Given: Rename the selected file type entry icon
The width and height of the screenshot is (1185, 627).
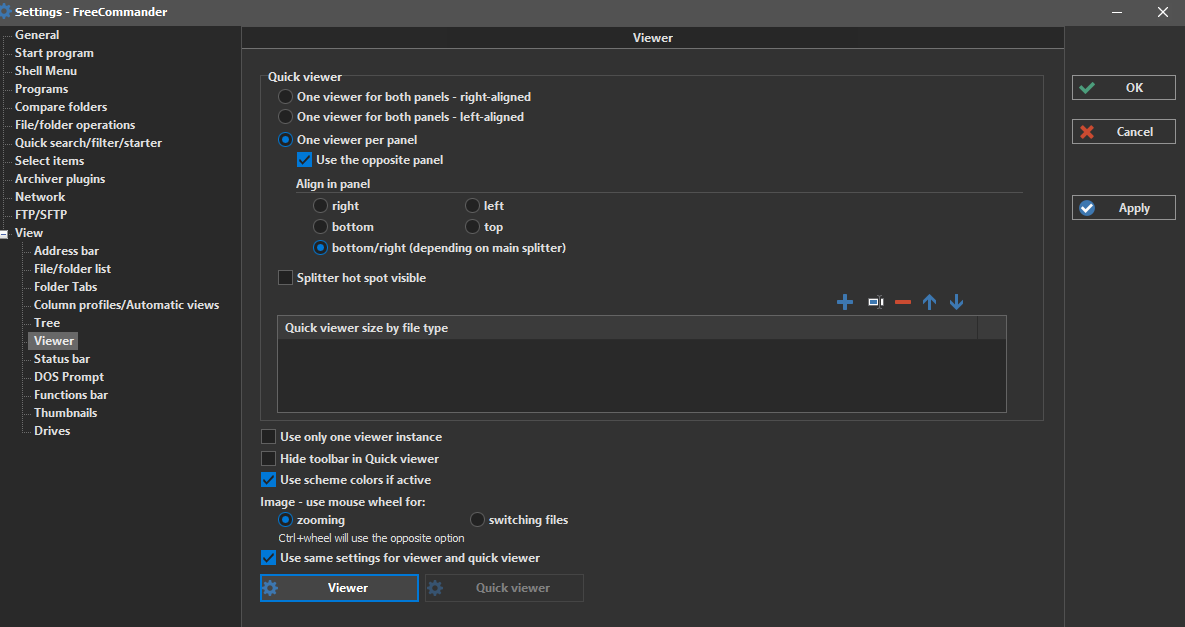Looking at the screenshot, I should tap(875, 302).
